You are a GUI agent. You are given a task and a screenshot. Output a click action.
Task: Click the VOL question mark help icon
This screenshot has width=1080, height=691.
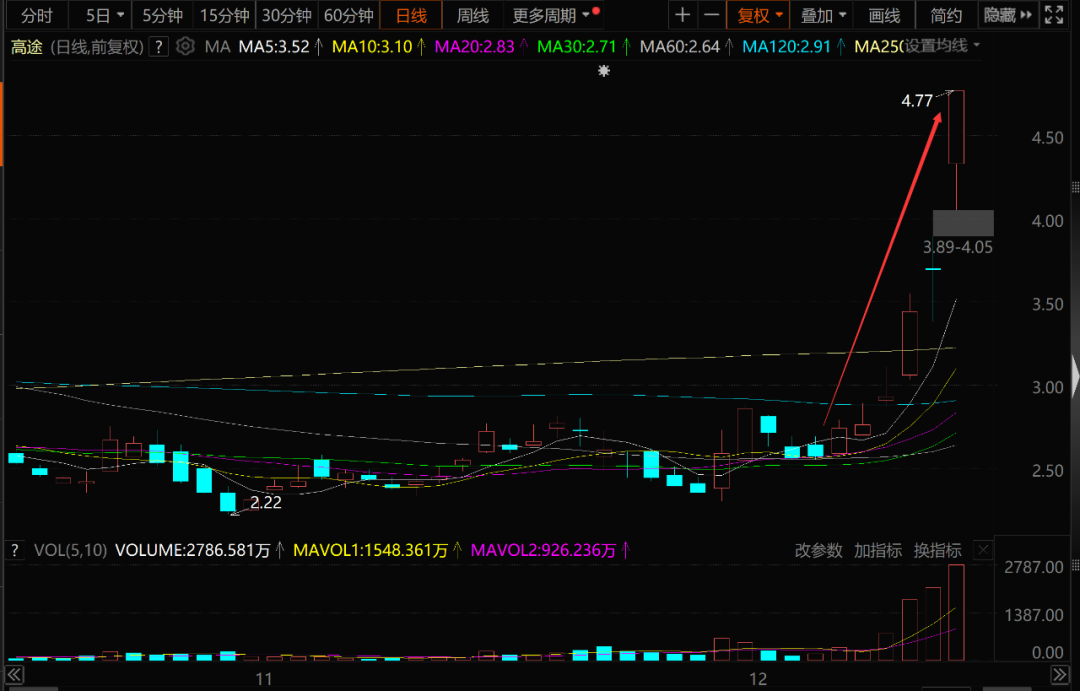point(15,550)
